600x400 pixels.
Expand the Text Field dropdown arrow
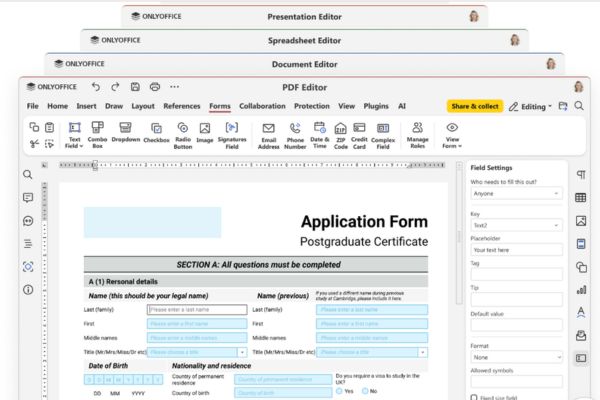pyautogui.click(x=81, y=146)
